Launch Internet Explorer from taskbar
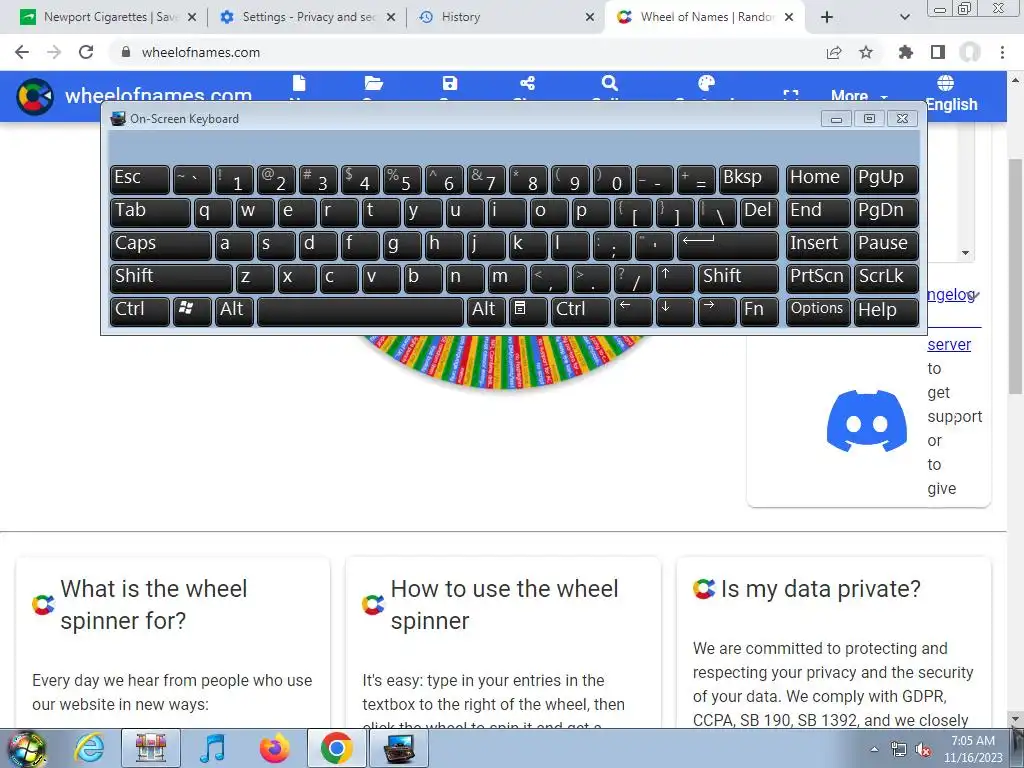This screenshot has width=1024, height=768. tap(89, 748)
